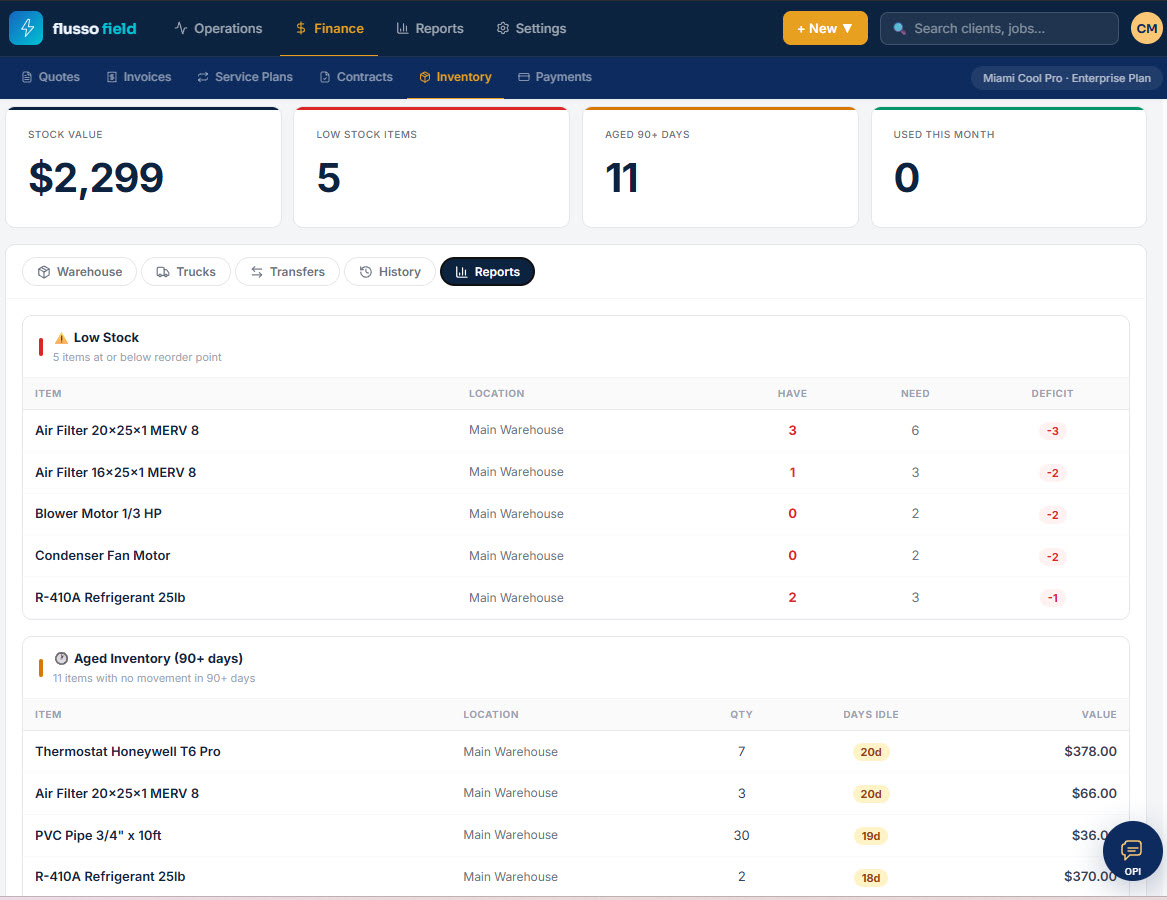Switch to the Warehouse tab
The width and height of the screenshot is (1167, 900).
tap(80, 272)
